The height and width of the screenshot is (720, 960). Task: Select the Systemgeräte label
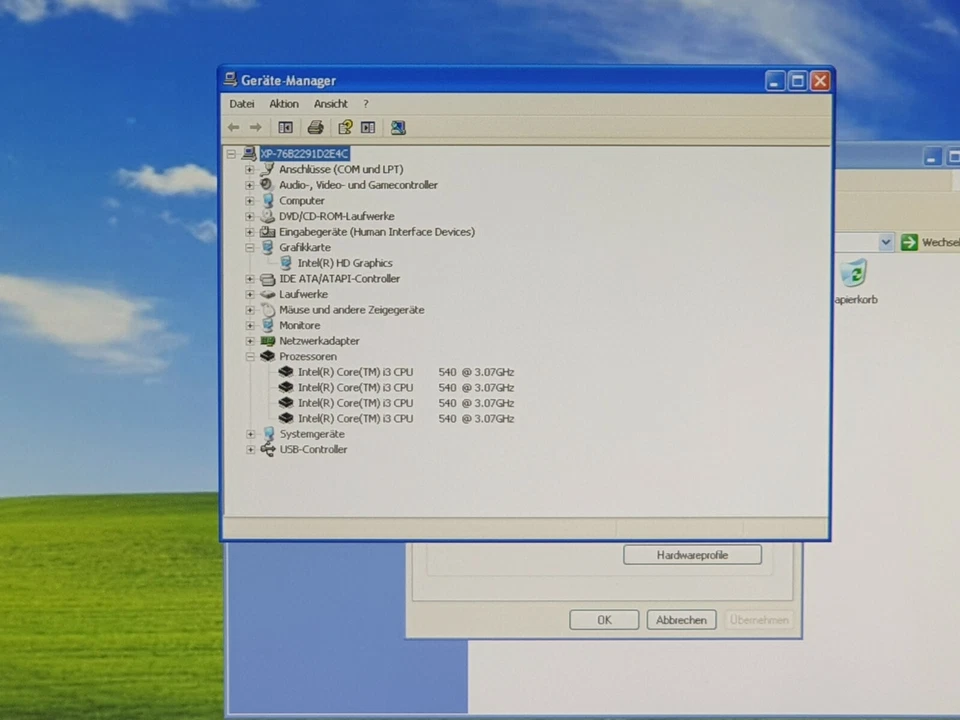click(312, 433)
